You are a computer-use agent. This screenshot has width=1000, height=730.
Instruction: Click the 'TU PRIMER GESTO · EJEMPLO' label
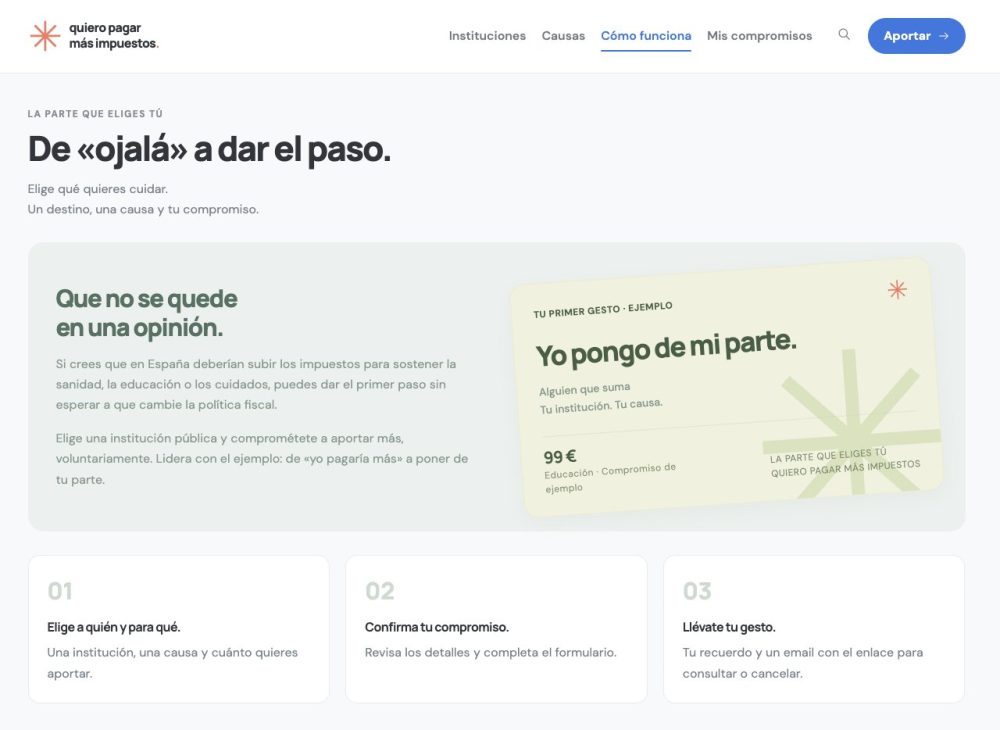click(603, 309)
